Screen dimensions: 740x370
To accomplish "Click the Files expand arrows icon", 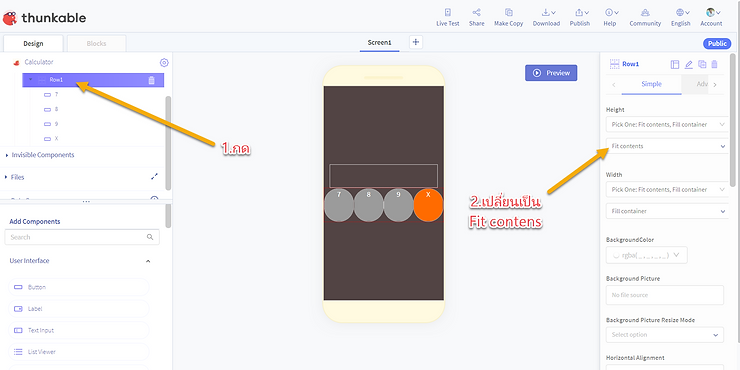I will (154, 177).
